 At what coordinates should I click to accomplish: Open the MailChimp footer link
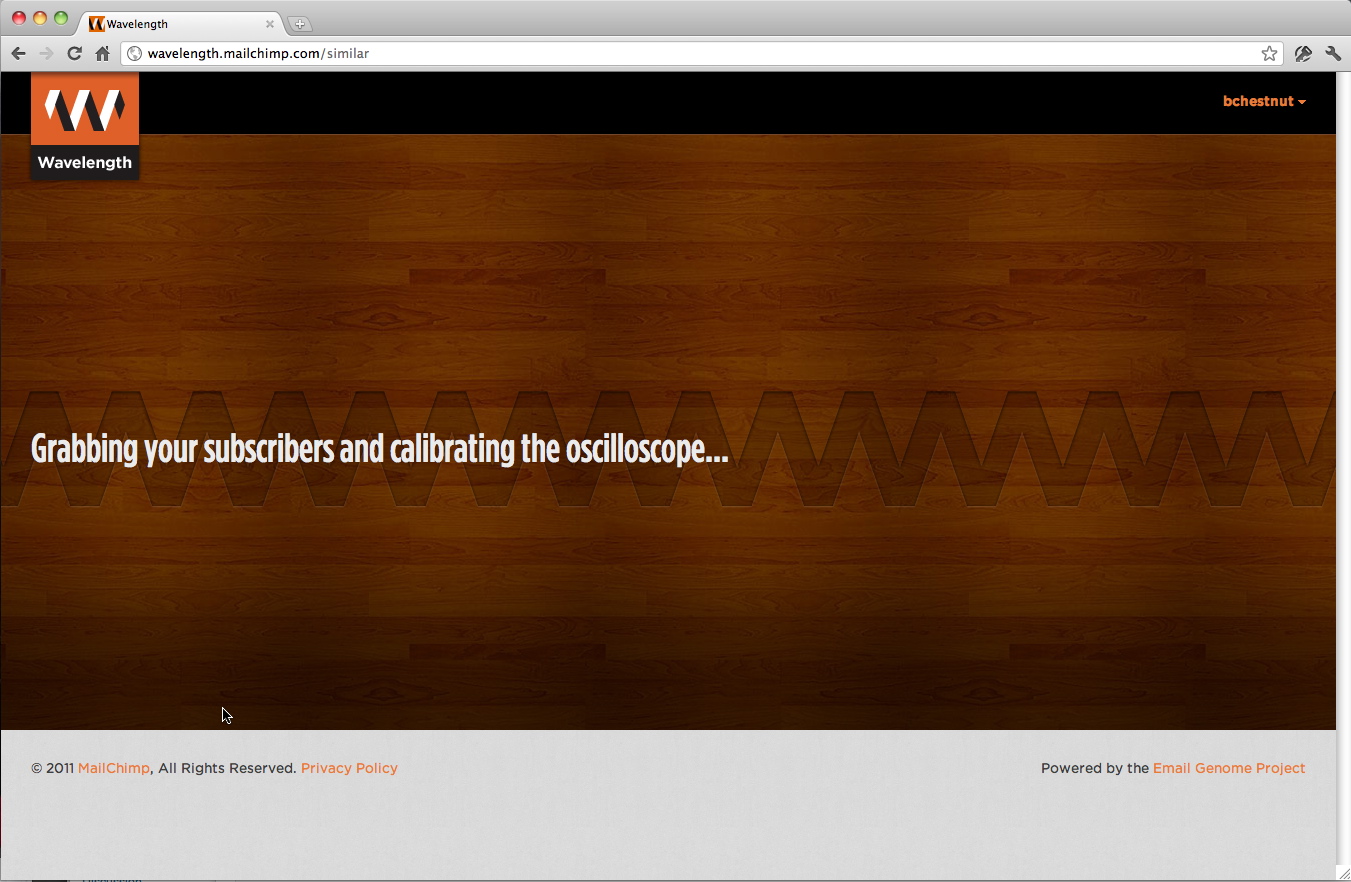coord(114,768)
